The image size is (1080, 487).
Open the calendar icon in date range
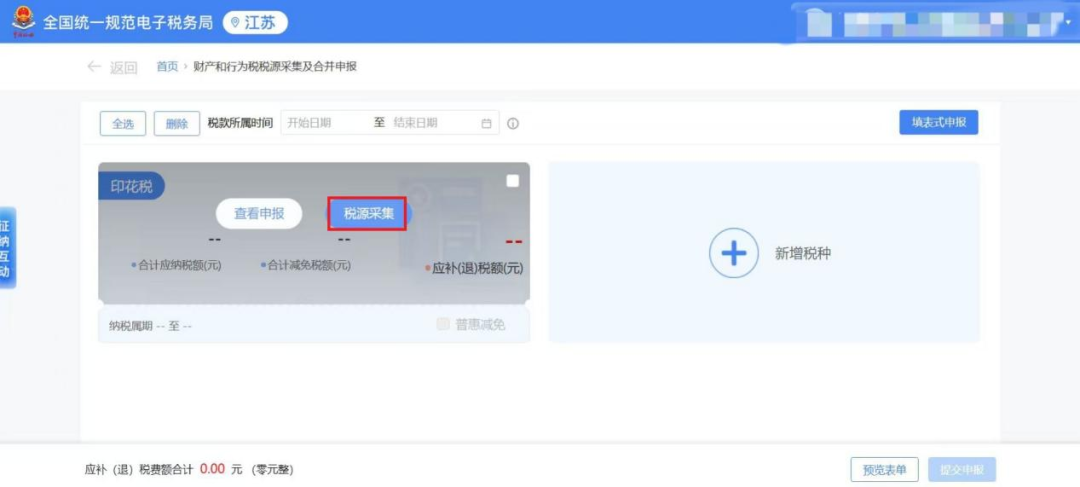(487, 123)
